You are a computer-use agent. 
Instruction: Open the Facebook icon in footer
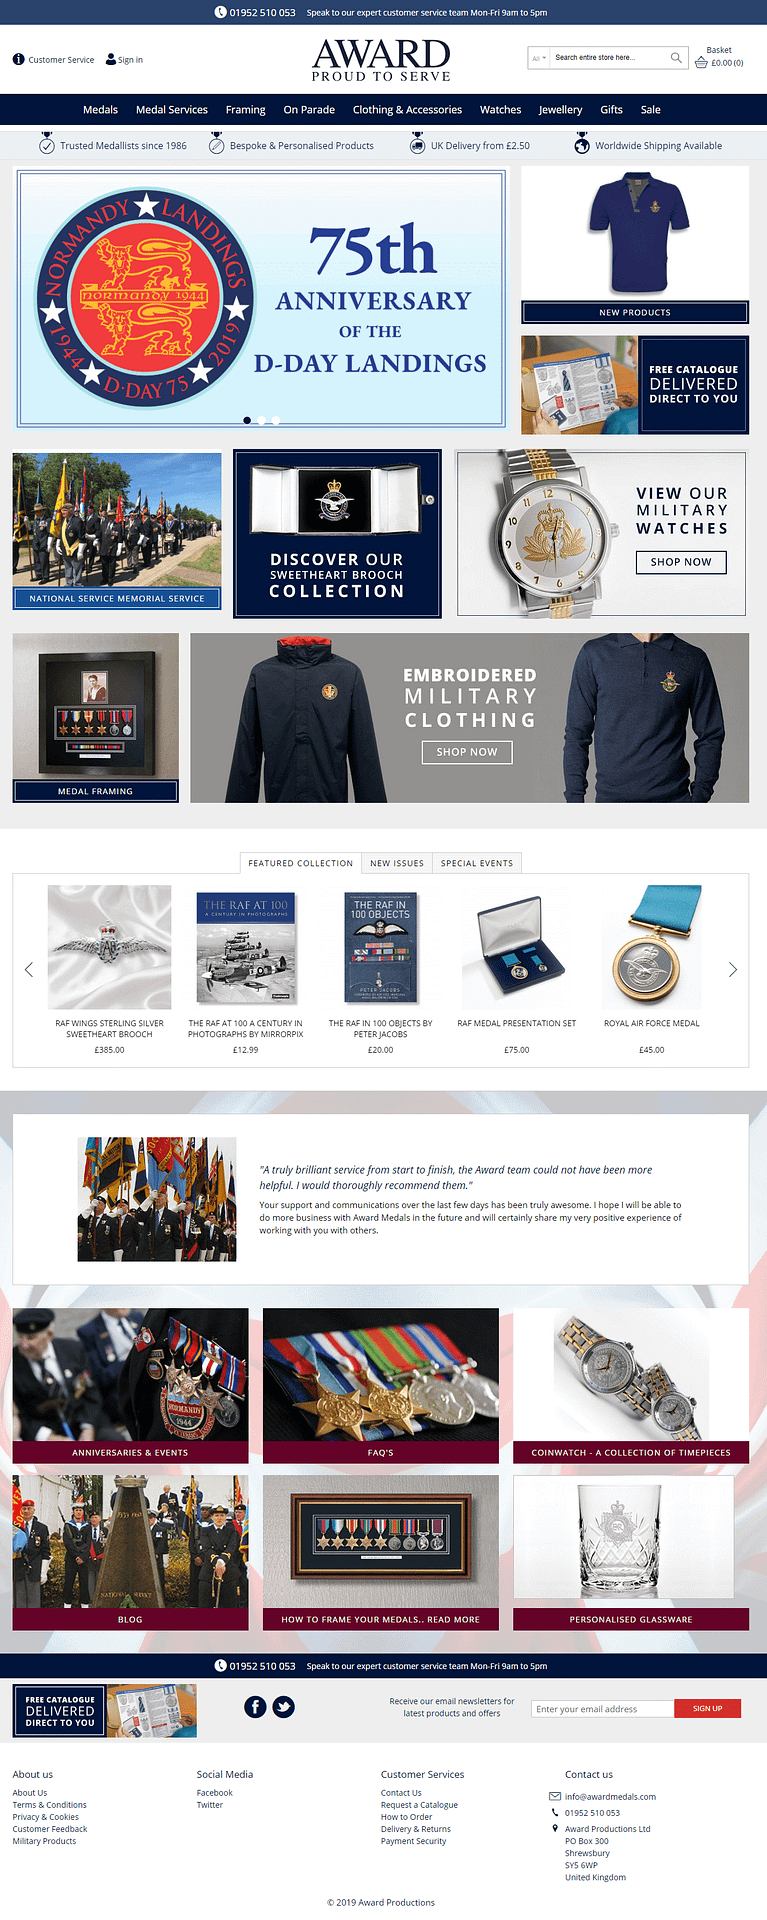255,1707
